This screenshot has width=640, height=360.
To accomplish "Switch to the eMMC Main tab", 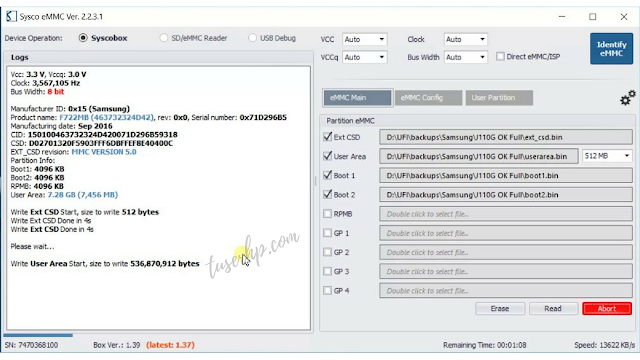I will (358, 98).
